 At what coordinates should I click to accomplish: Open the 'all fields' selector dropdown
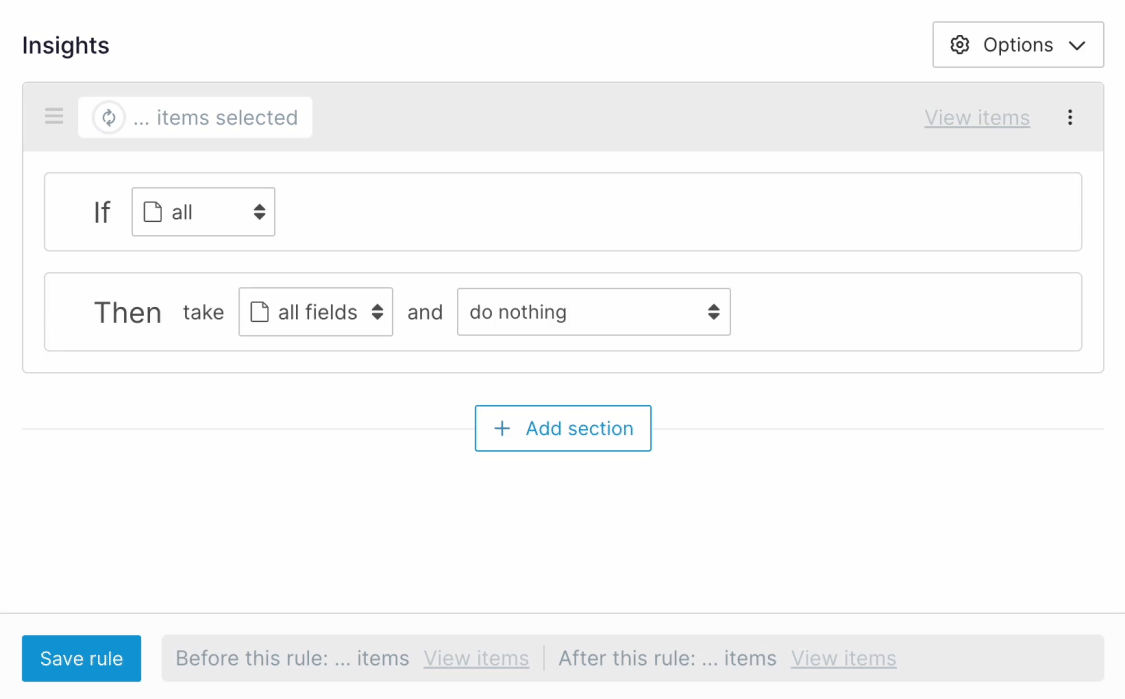coord(316,312)
